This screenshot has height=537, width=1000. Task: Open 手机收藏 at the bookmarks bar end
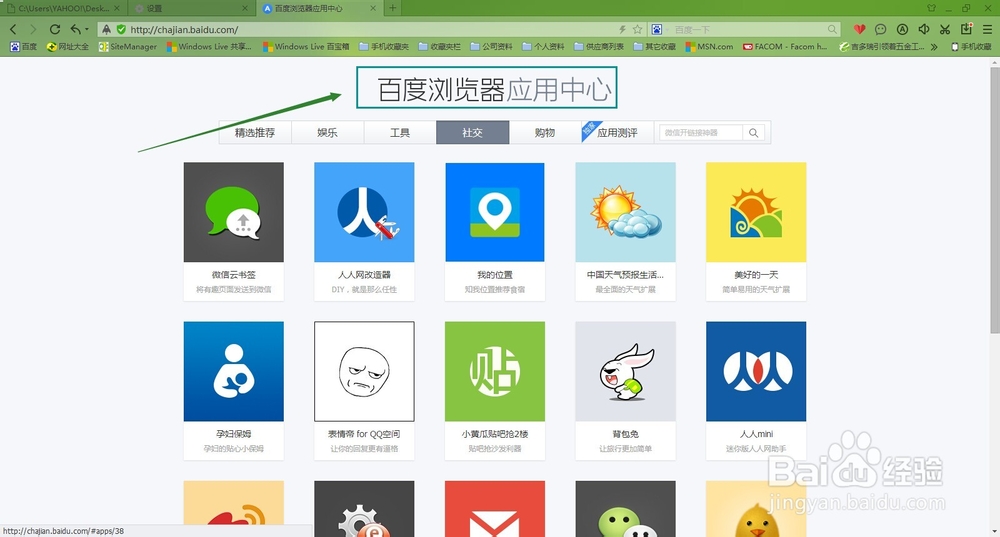click(x=971, y=47)
